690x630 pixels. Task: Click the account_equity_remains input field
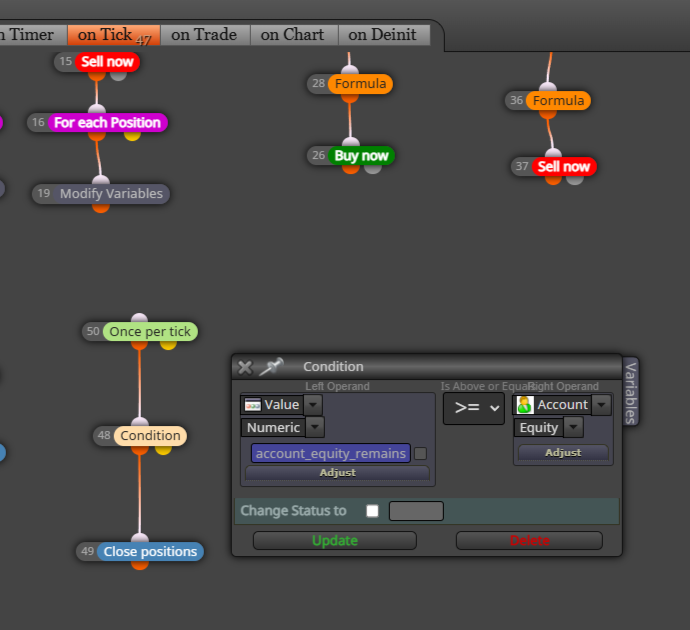tap(331, 454)
